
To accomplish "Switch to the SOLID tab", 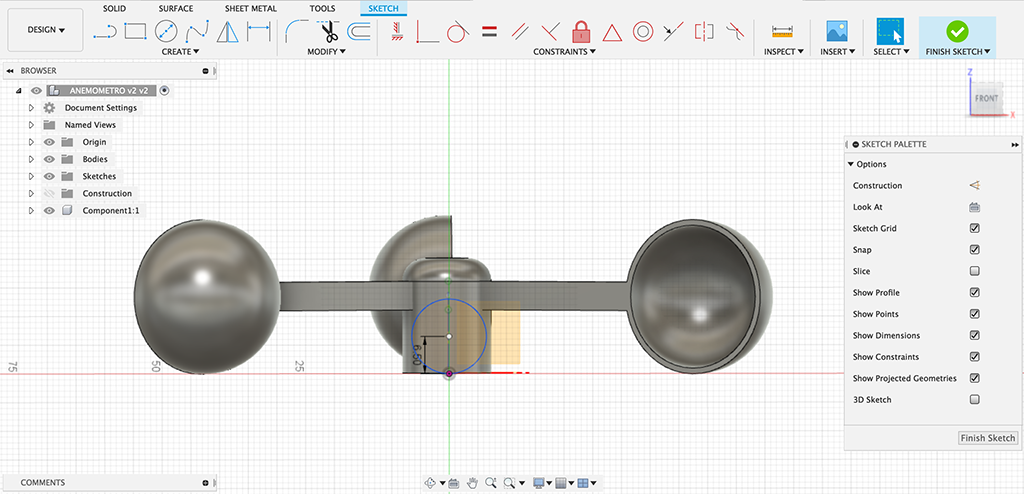I will tap(114, 8).
